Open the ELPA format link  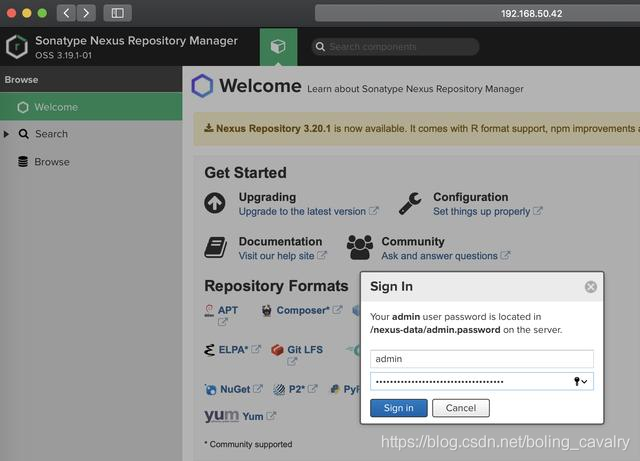coord(233,350)
